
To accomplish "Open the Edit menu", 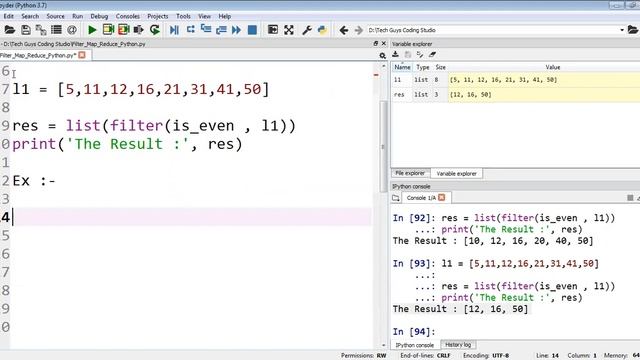I will (9, 16).
